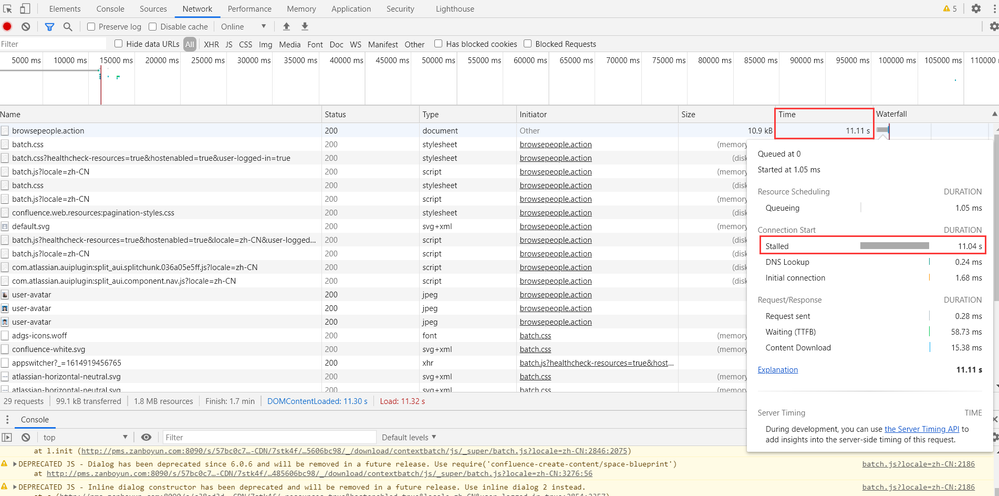Follow the Server Timing API link
The image size is (999, 496).
[921, 428]
